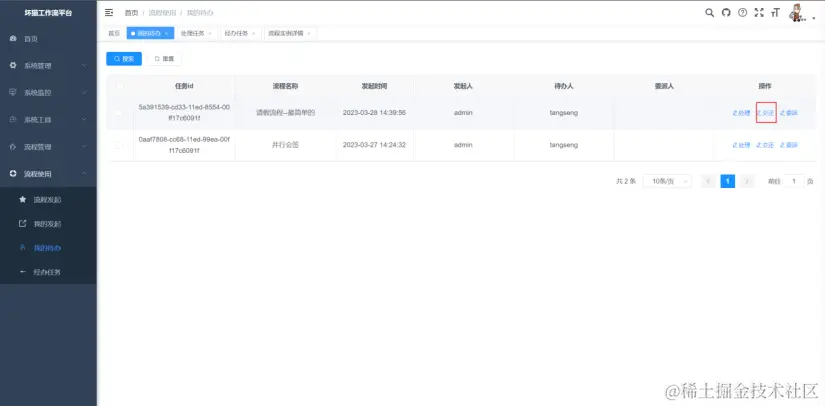Click the cell 2023-03-27 14:24:32
Screen dimensions: 825x407
tap(375, 145)
